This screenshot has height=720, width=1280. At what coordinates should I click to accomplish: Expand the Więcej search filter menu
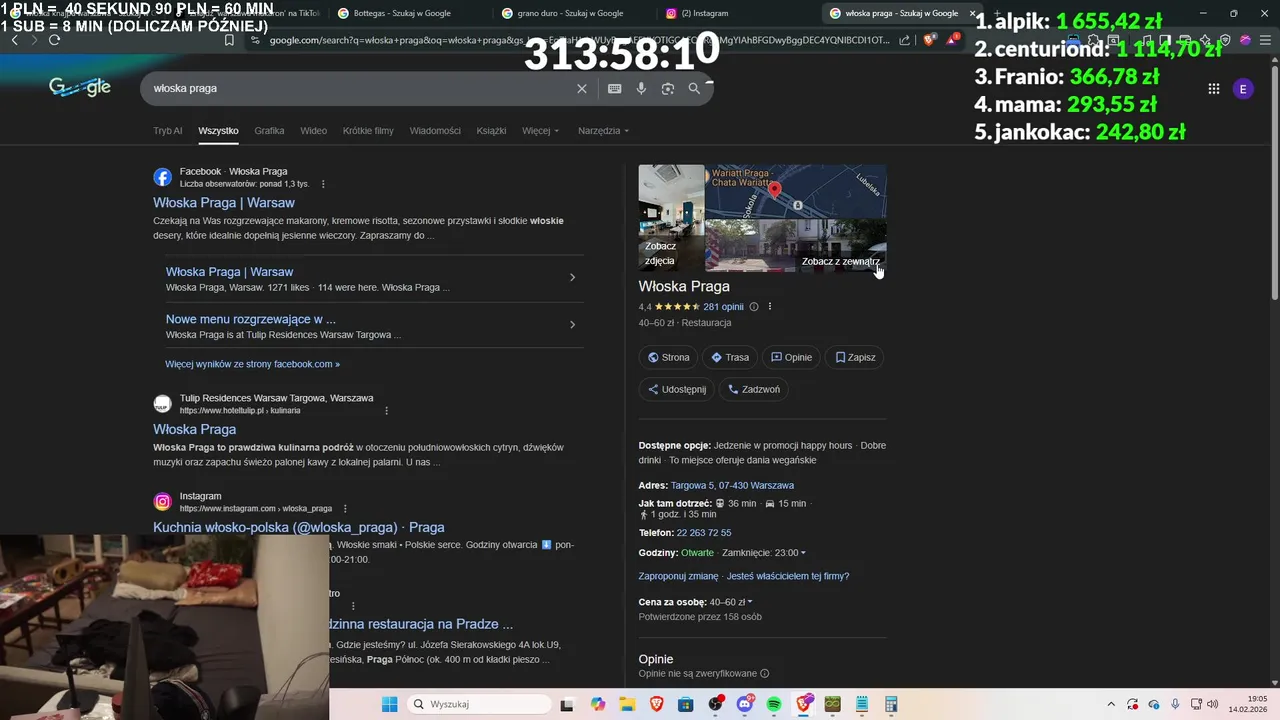click(x=540, y=131)
